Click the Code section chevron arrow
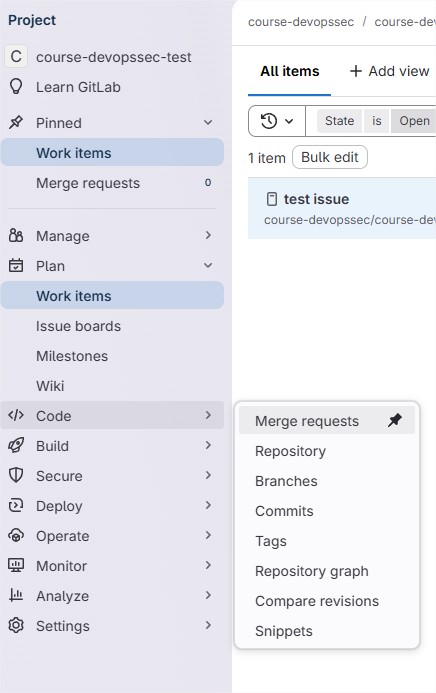 point(208,415)
